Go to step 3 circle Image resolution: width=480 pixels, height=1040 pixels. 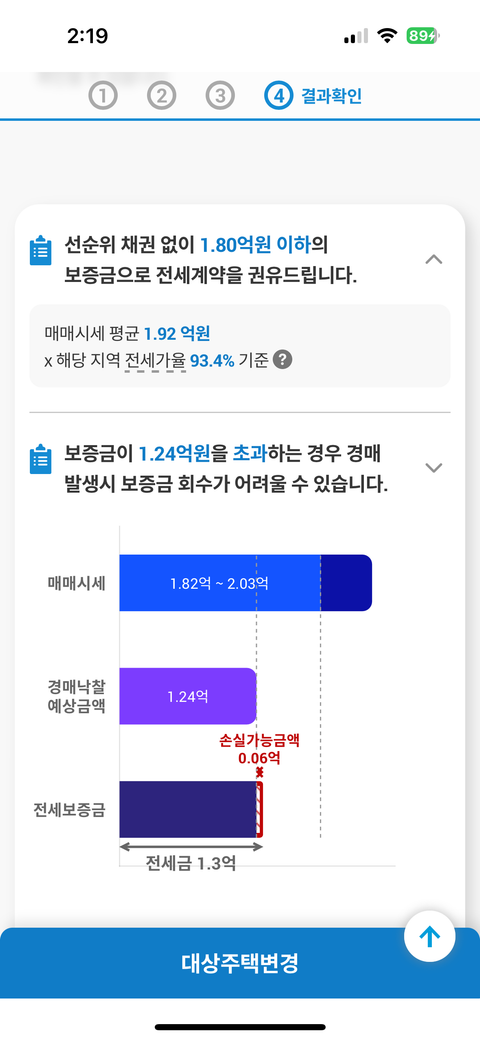(220, 96)
